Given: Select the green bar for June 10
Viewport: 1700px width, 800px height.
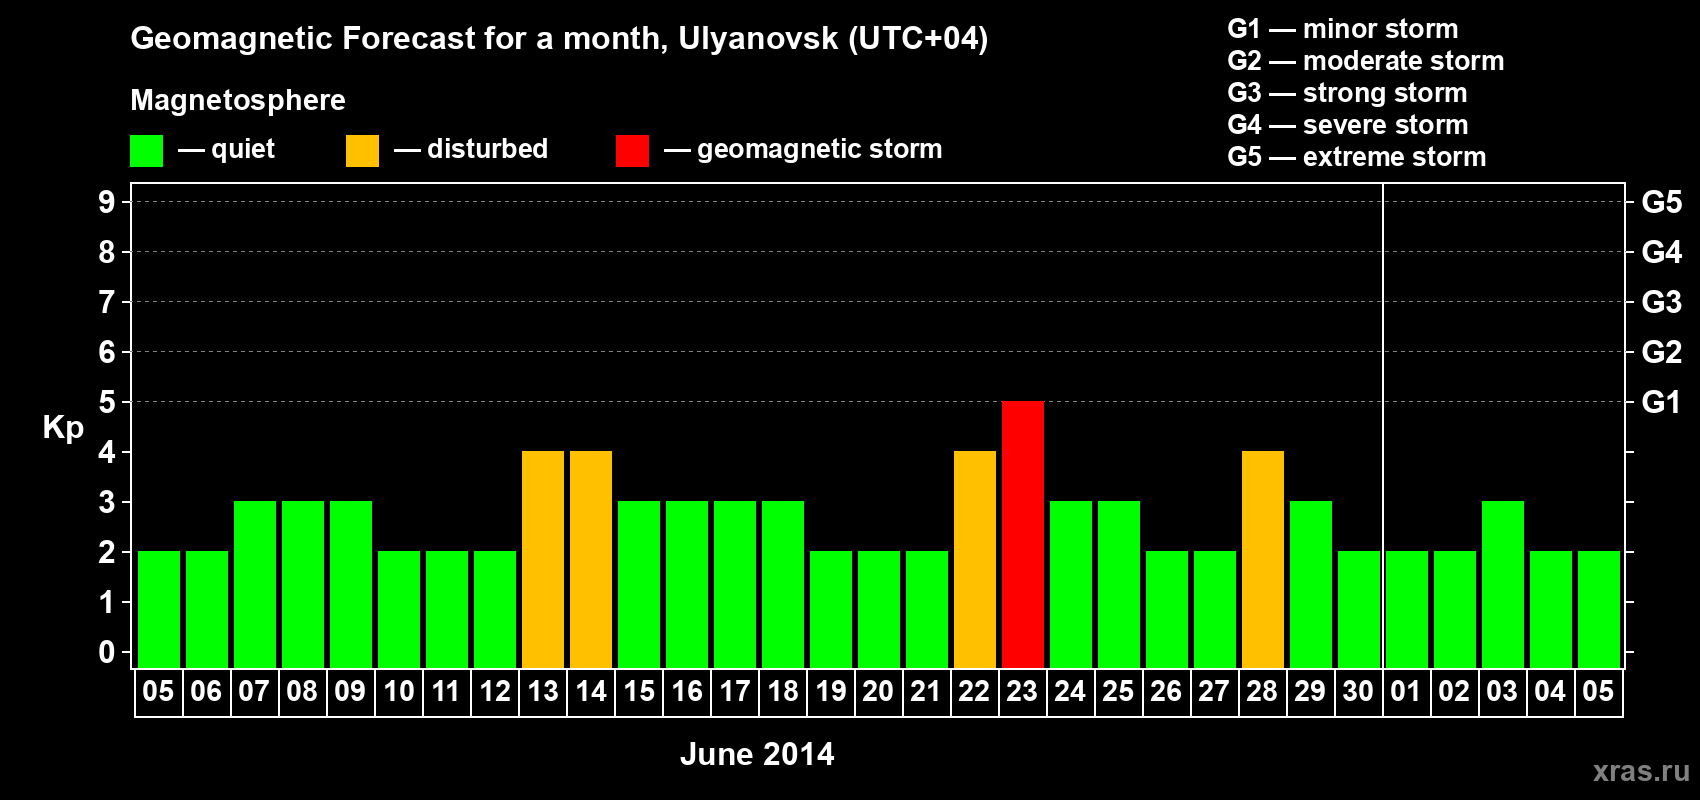Looking at the screenshot, I should click(399, 609).
